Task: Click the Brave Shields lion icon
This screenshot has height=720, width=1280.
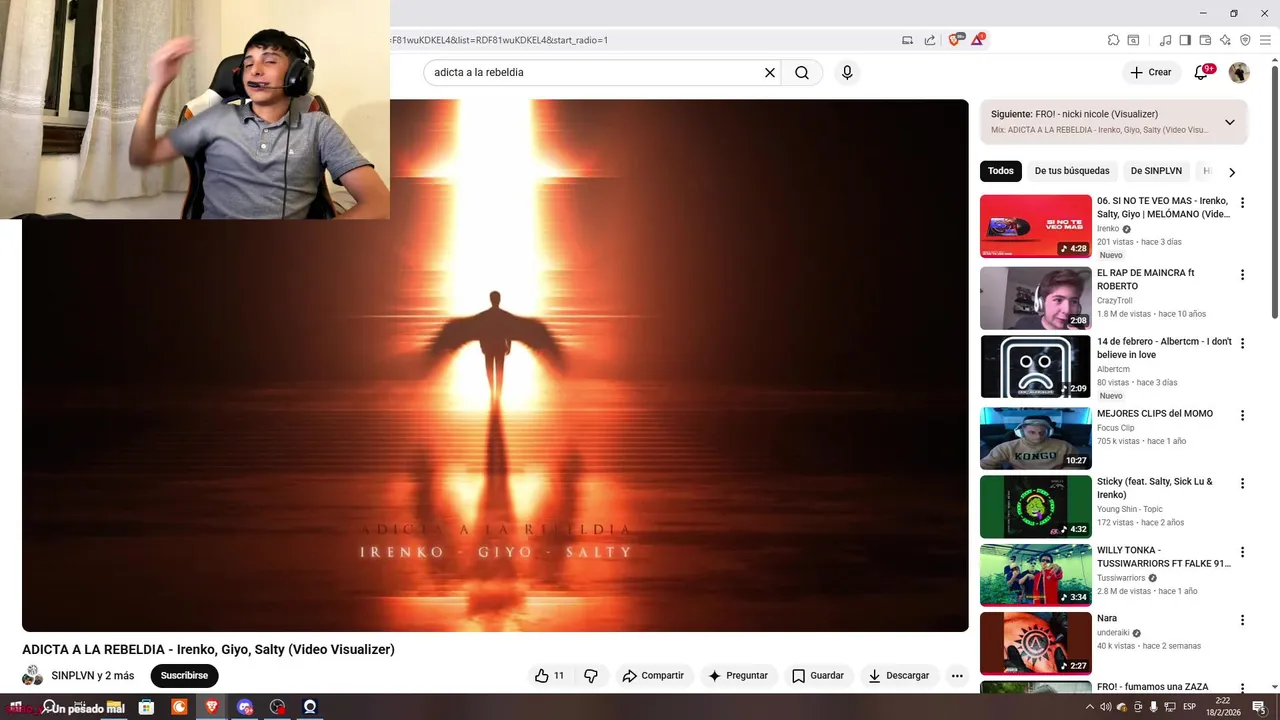Action: point(954,40)
